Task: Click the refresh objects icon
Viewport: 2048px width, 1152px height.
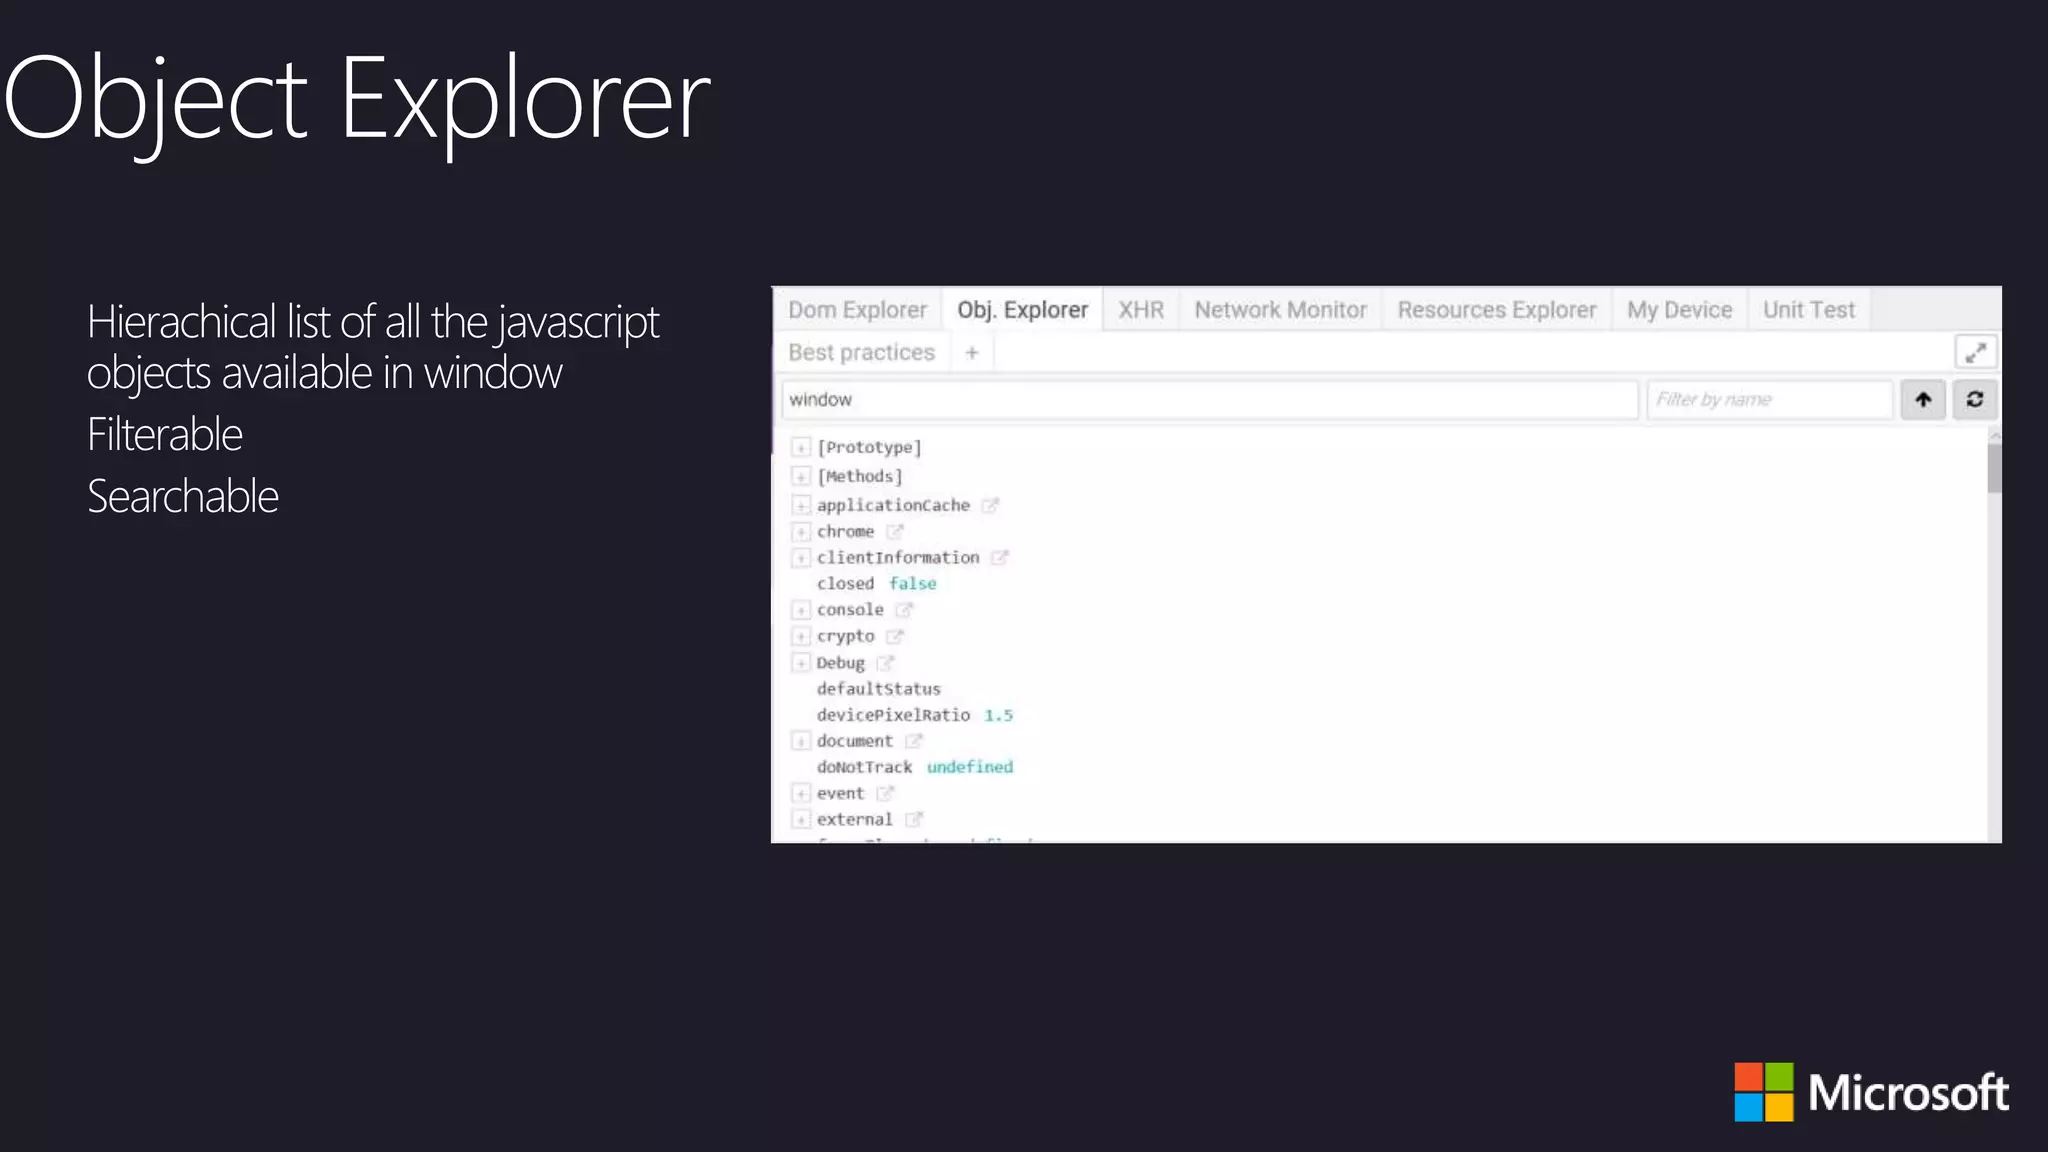Action: tap(1975, 399)
